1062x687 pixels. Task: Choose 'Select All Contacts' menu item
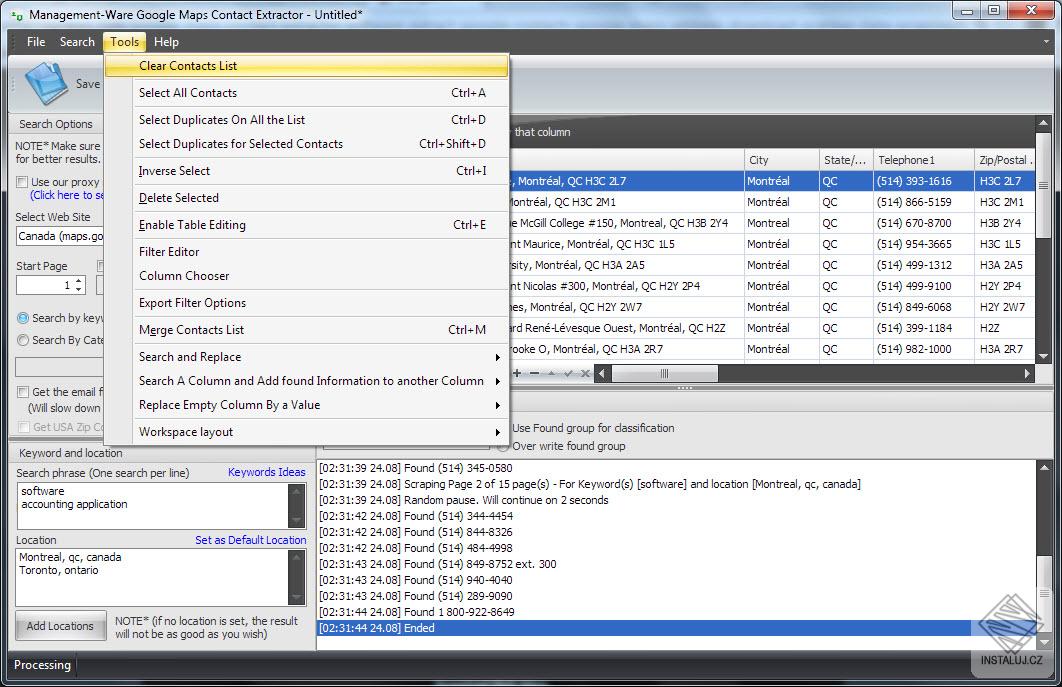pyautogui.click(x=306, y=93)
